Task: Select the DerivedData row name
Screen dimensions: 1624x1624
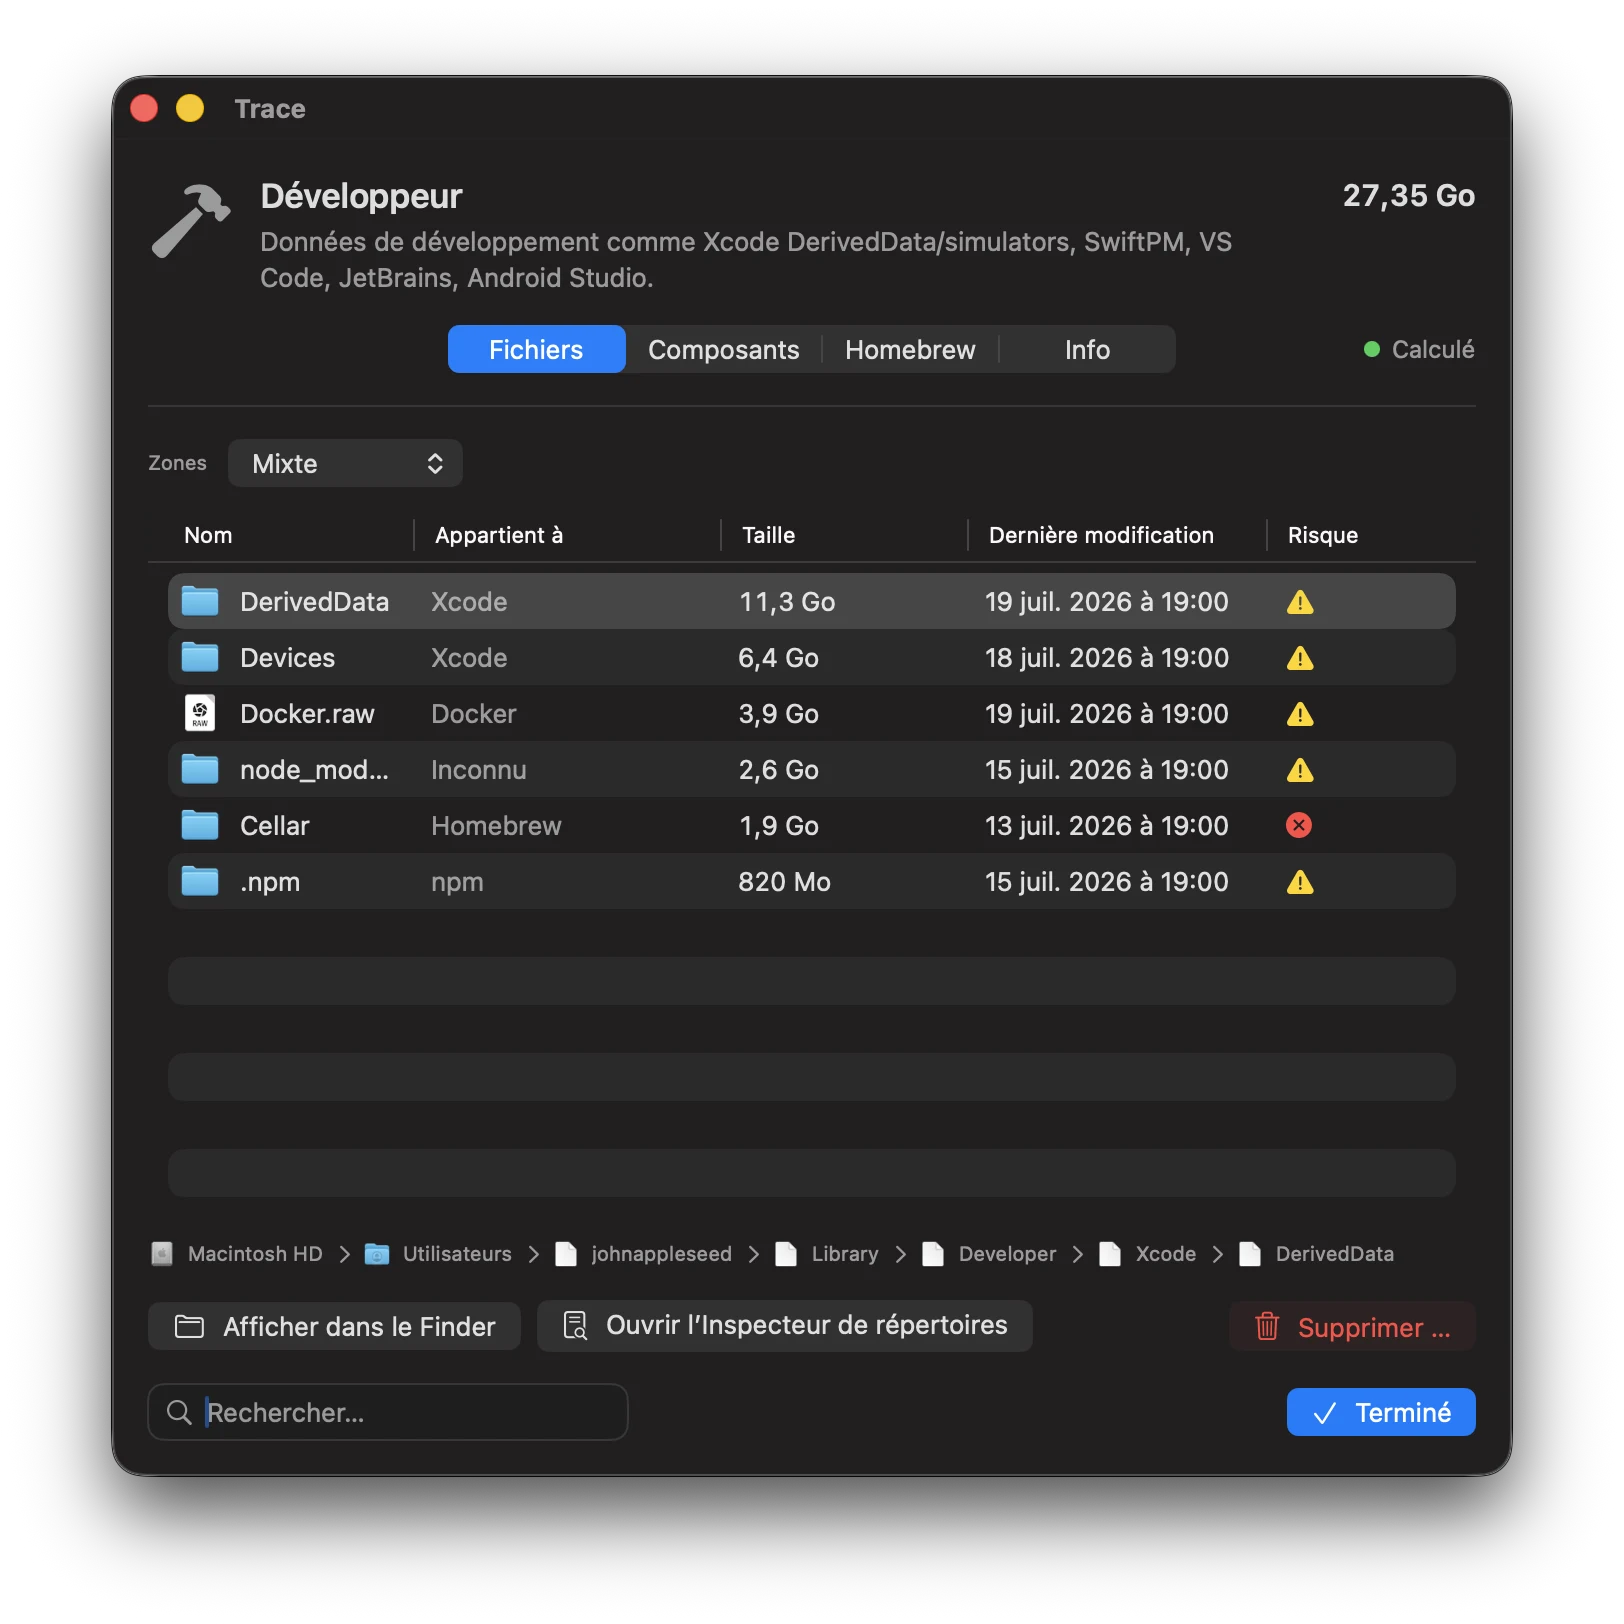Action: point(314,601)
